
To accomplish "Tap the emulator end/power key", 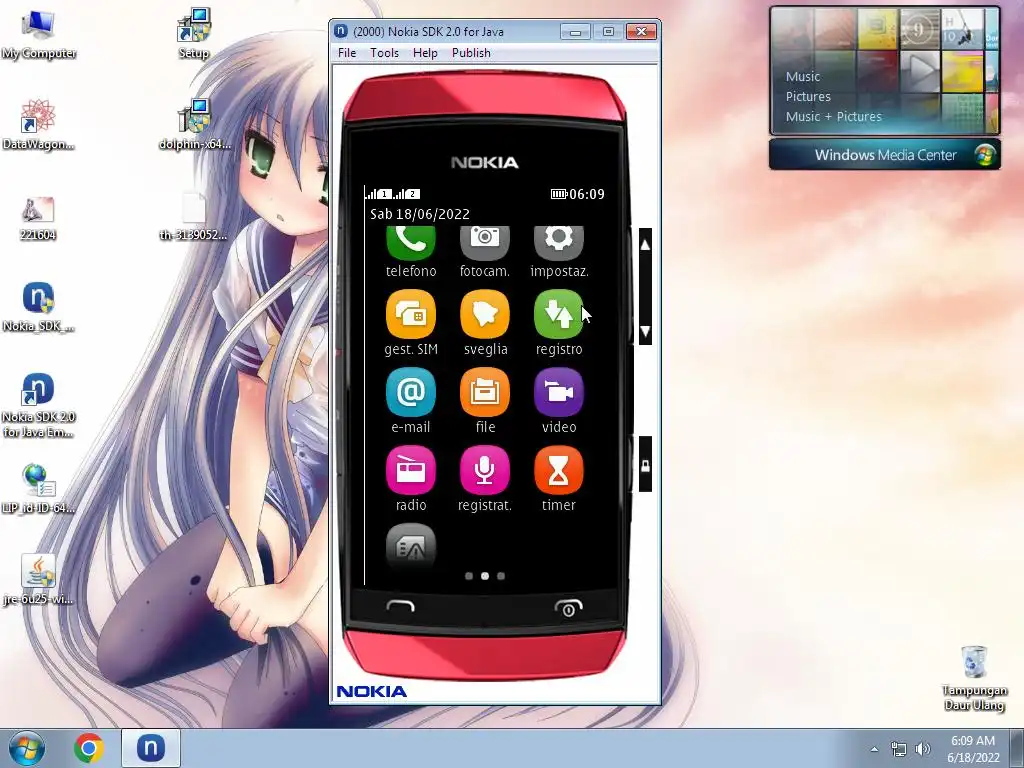I will pos(568,608).
